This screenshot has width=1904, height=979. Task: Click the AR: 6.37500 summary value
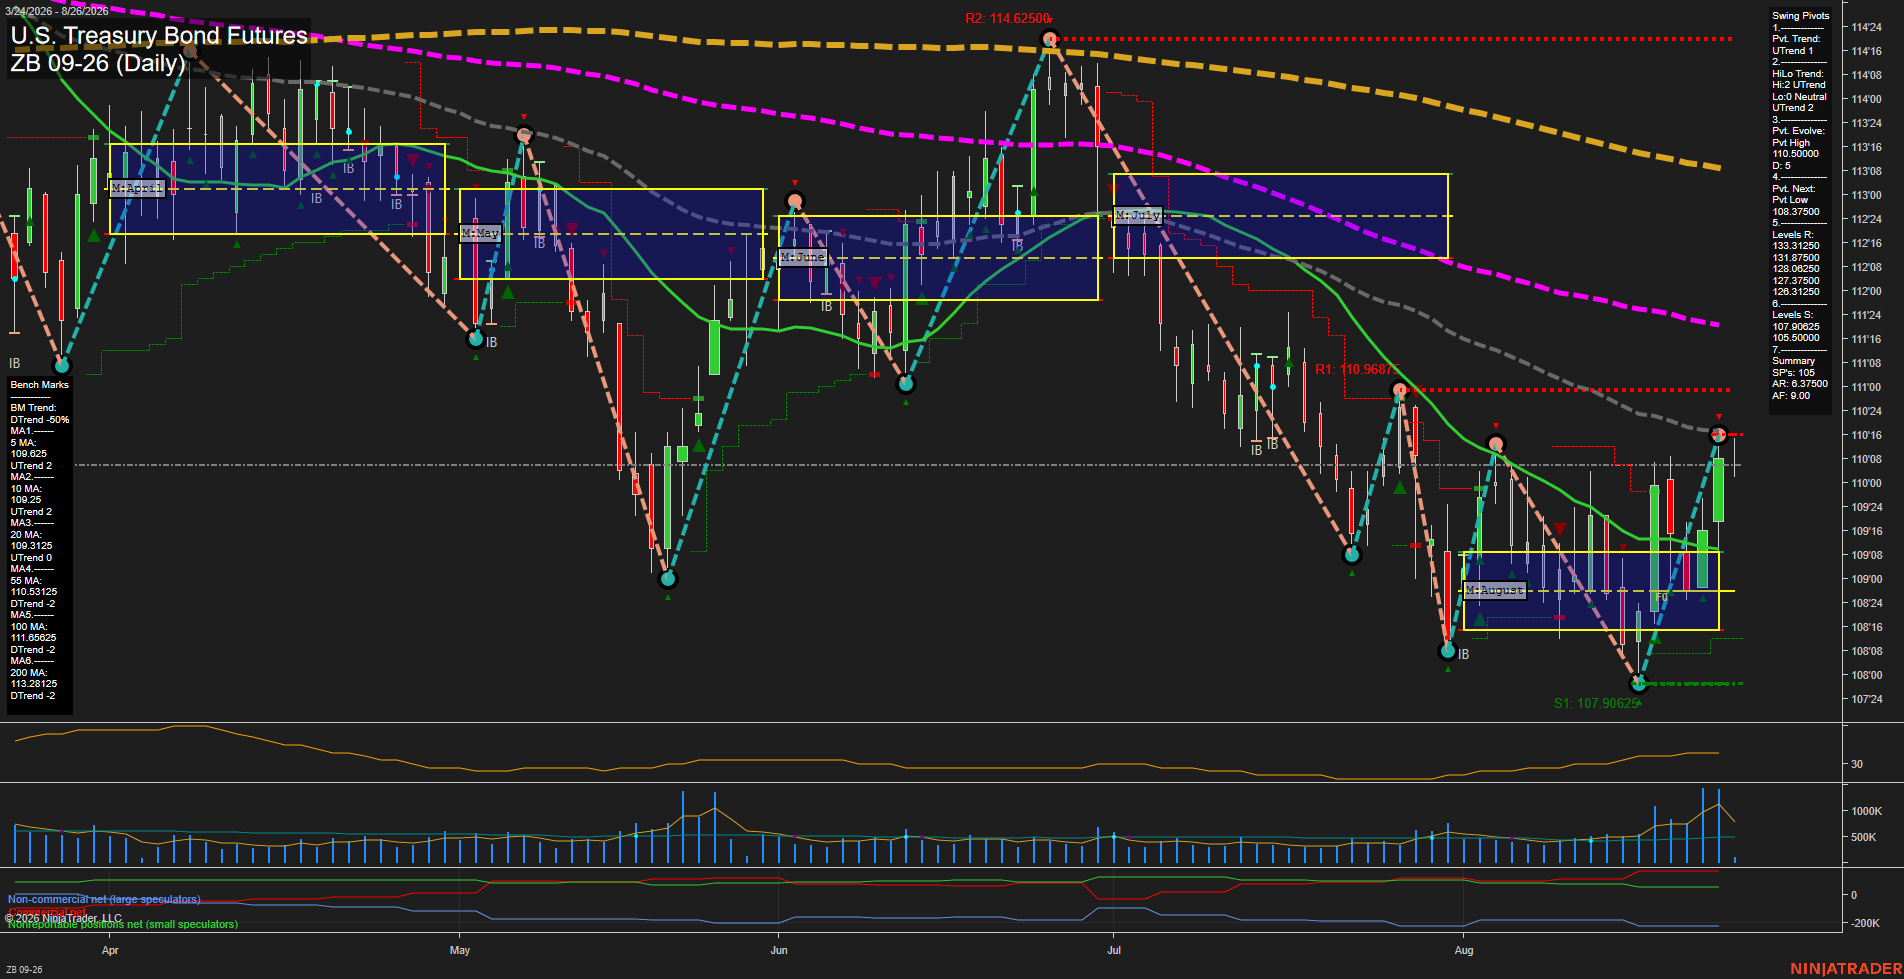1800,384
